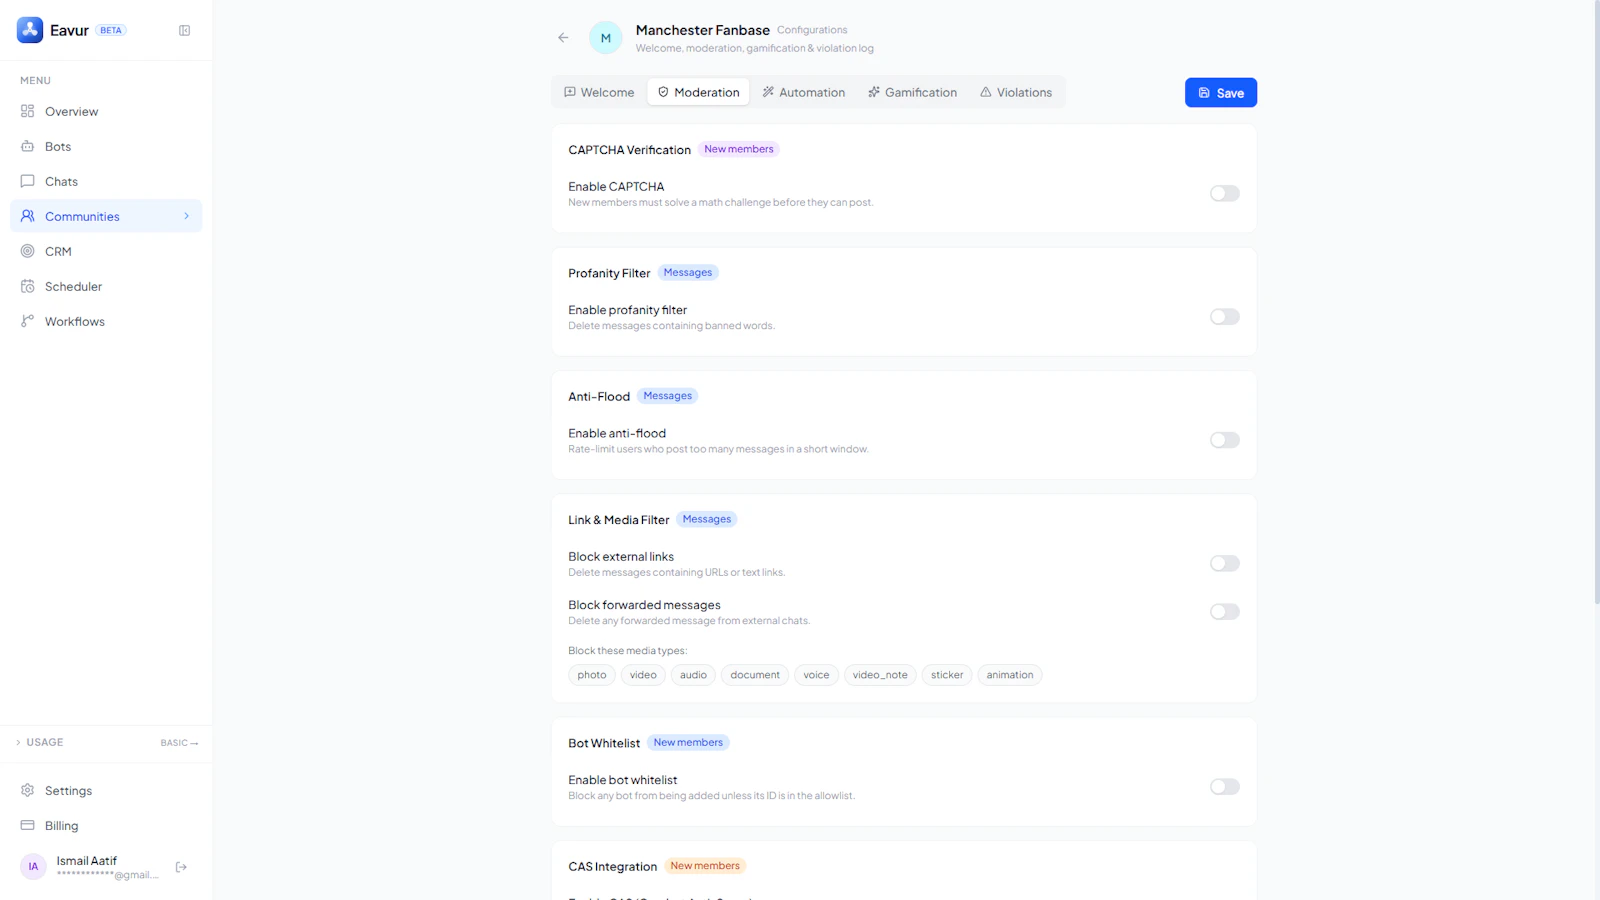Image resolution: width=1600 pixels, height=900 pixels.
Task: Open Overview in the menu
Action: (106, 111)
